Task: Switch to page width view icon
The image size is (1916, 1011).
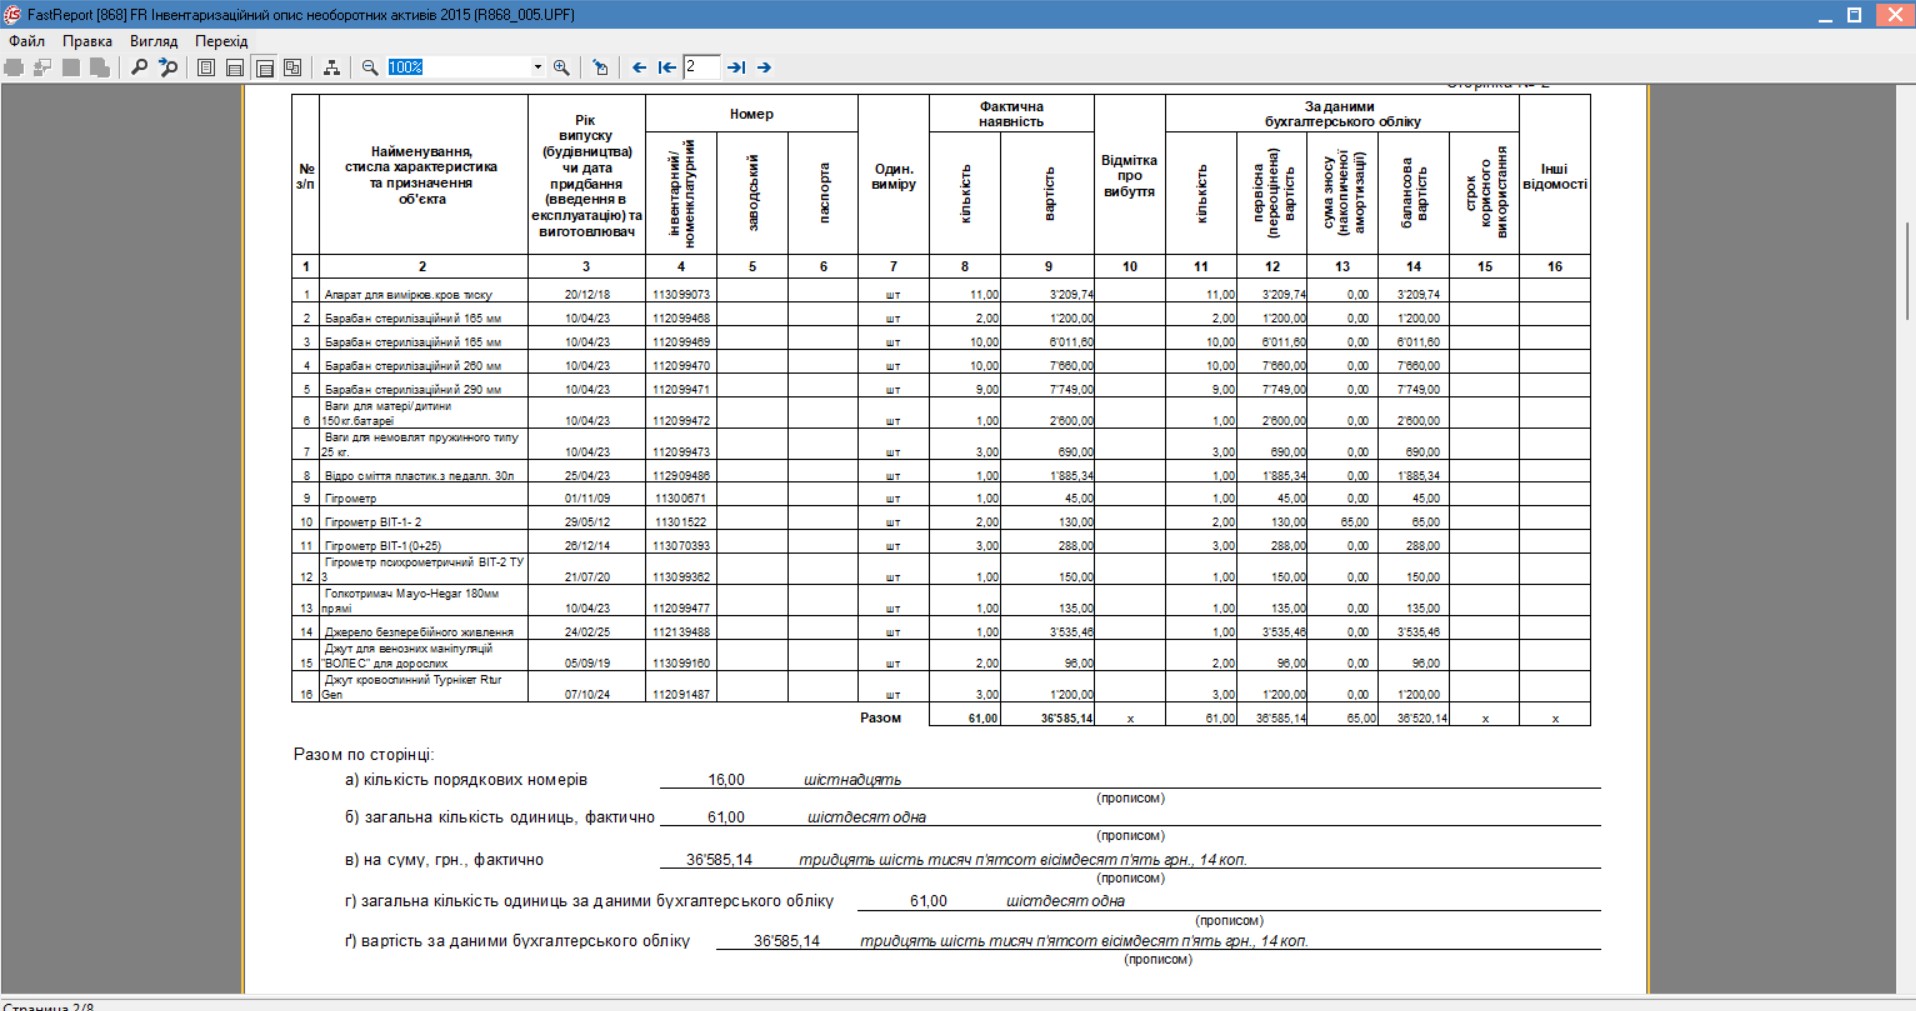Action: [x=235, y=67]
